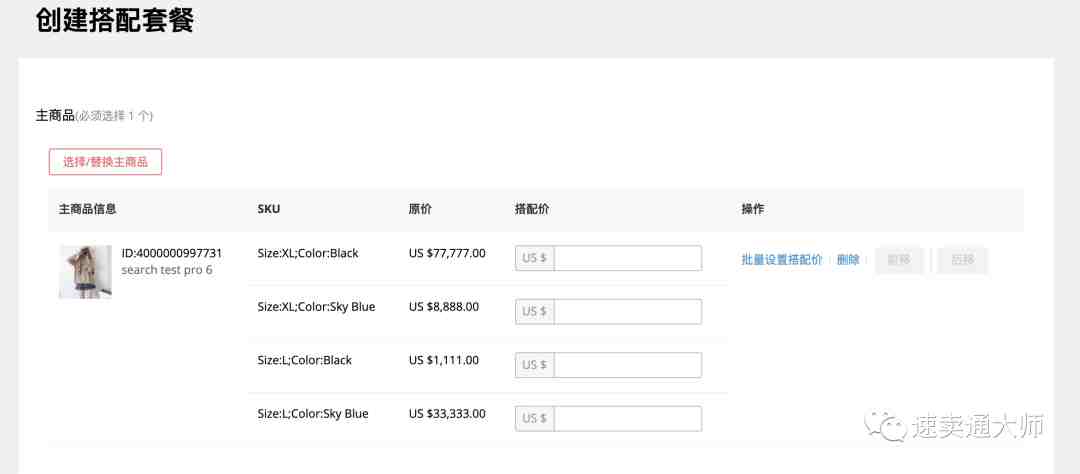Click the Size:L;Color:Black SKU cell
The width and height of the screenshot is (1080, 474).
pyautogui.click(x=304, y=360)
